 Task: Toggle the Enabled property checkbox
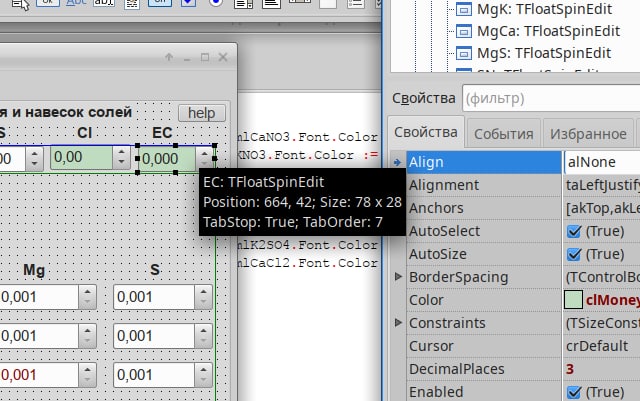point(574,392)
